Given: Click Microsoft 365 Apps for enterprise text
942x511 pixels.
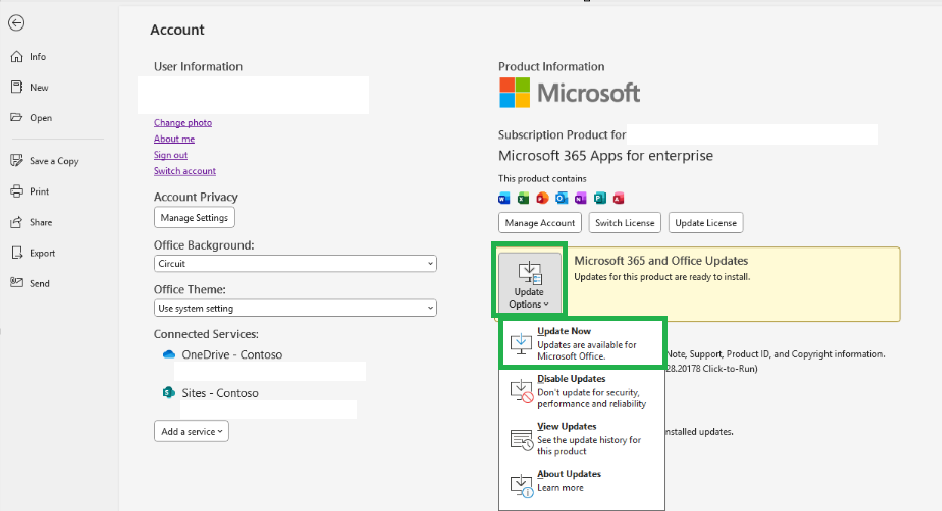Looking at the screenshot, I should click(x=605, y=156).
